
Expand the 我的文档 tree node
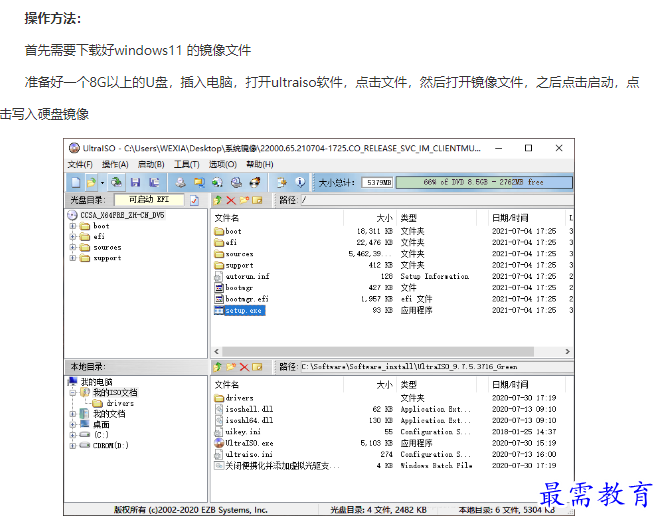pyautogui.click(x=73, y=414)
